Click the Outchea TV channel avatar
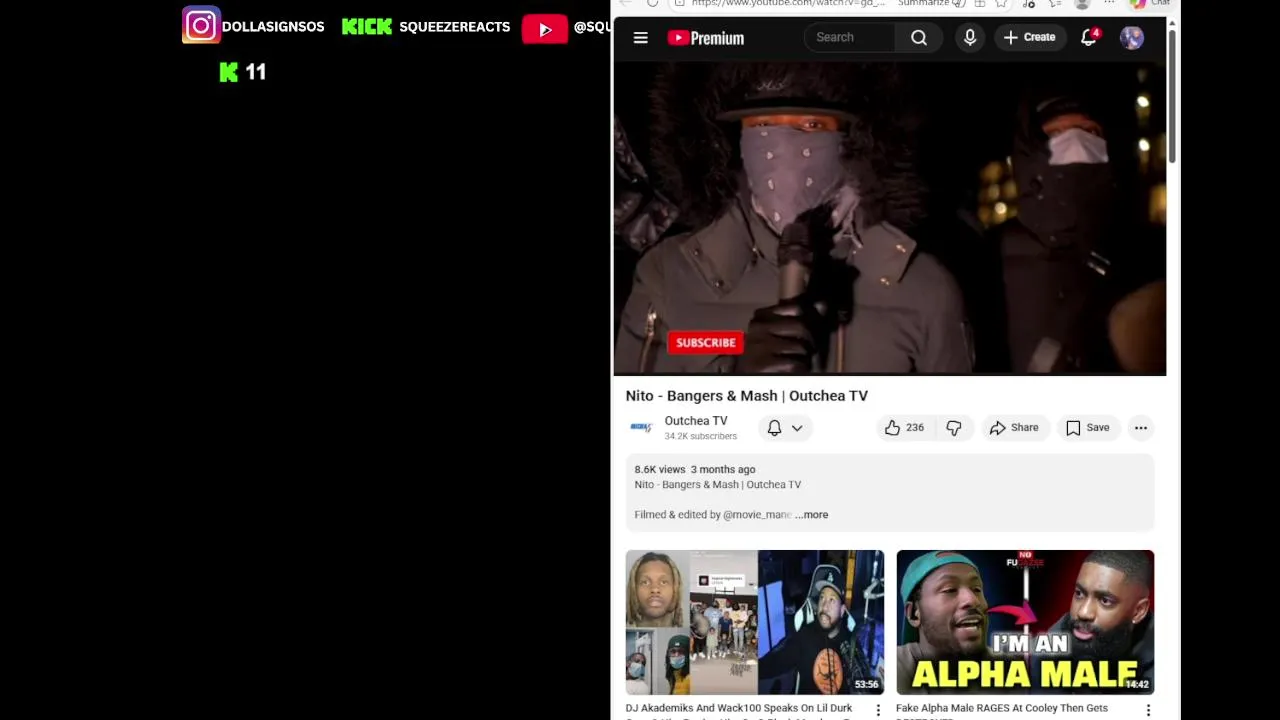The height and width of the screenshot is (720, 1280). click(641, 428)
